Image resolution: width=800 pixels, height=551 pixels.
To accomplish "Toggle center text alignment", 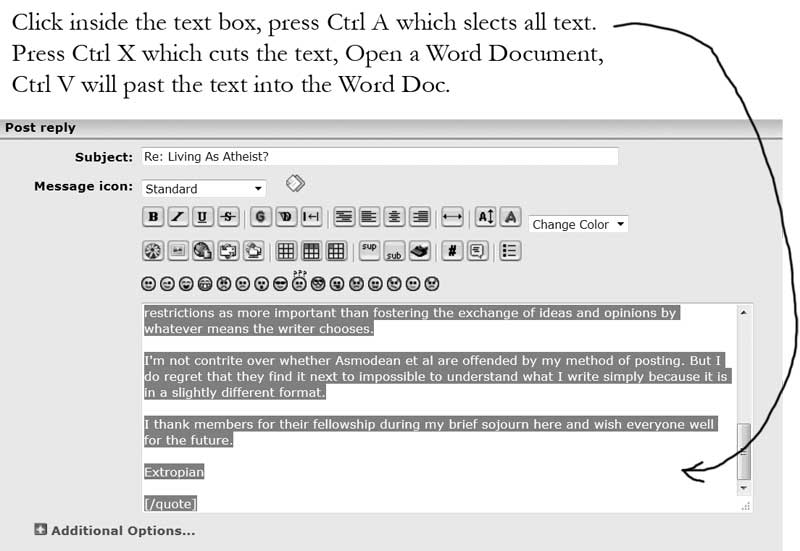I will (395, 216).
